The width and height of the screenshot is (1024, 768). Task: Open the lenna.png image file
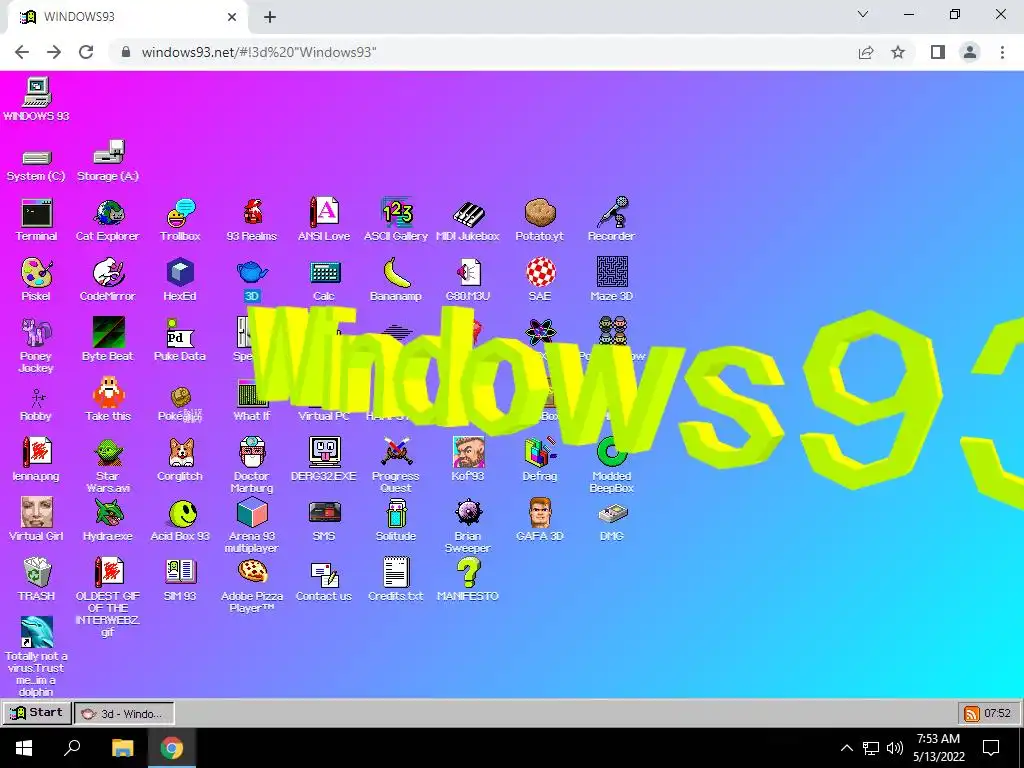pos(37,452)
